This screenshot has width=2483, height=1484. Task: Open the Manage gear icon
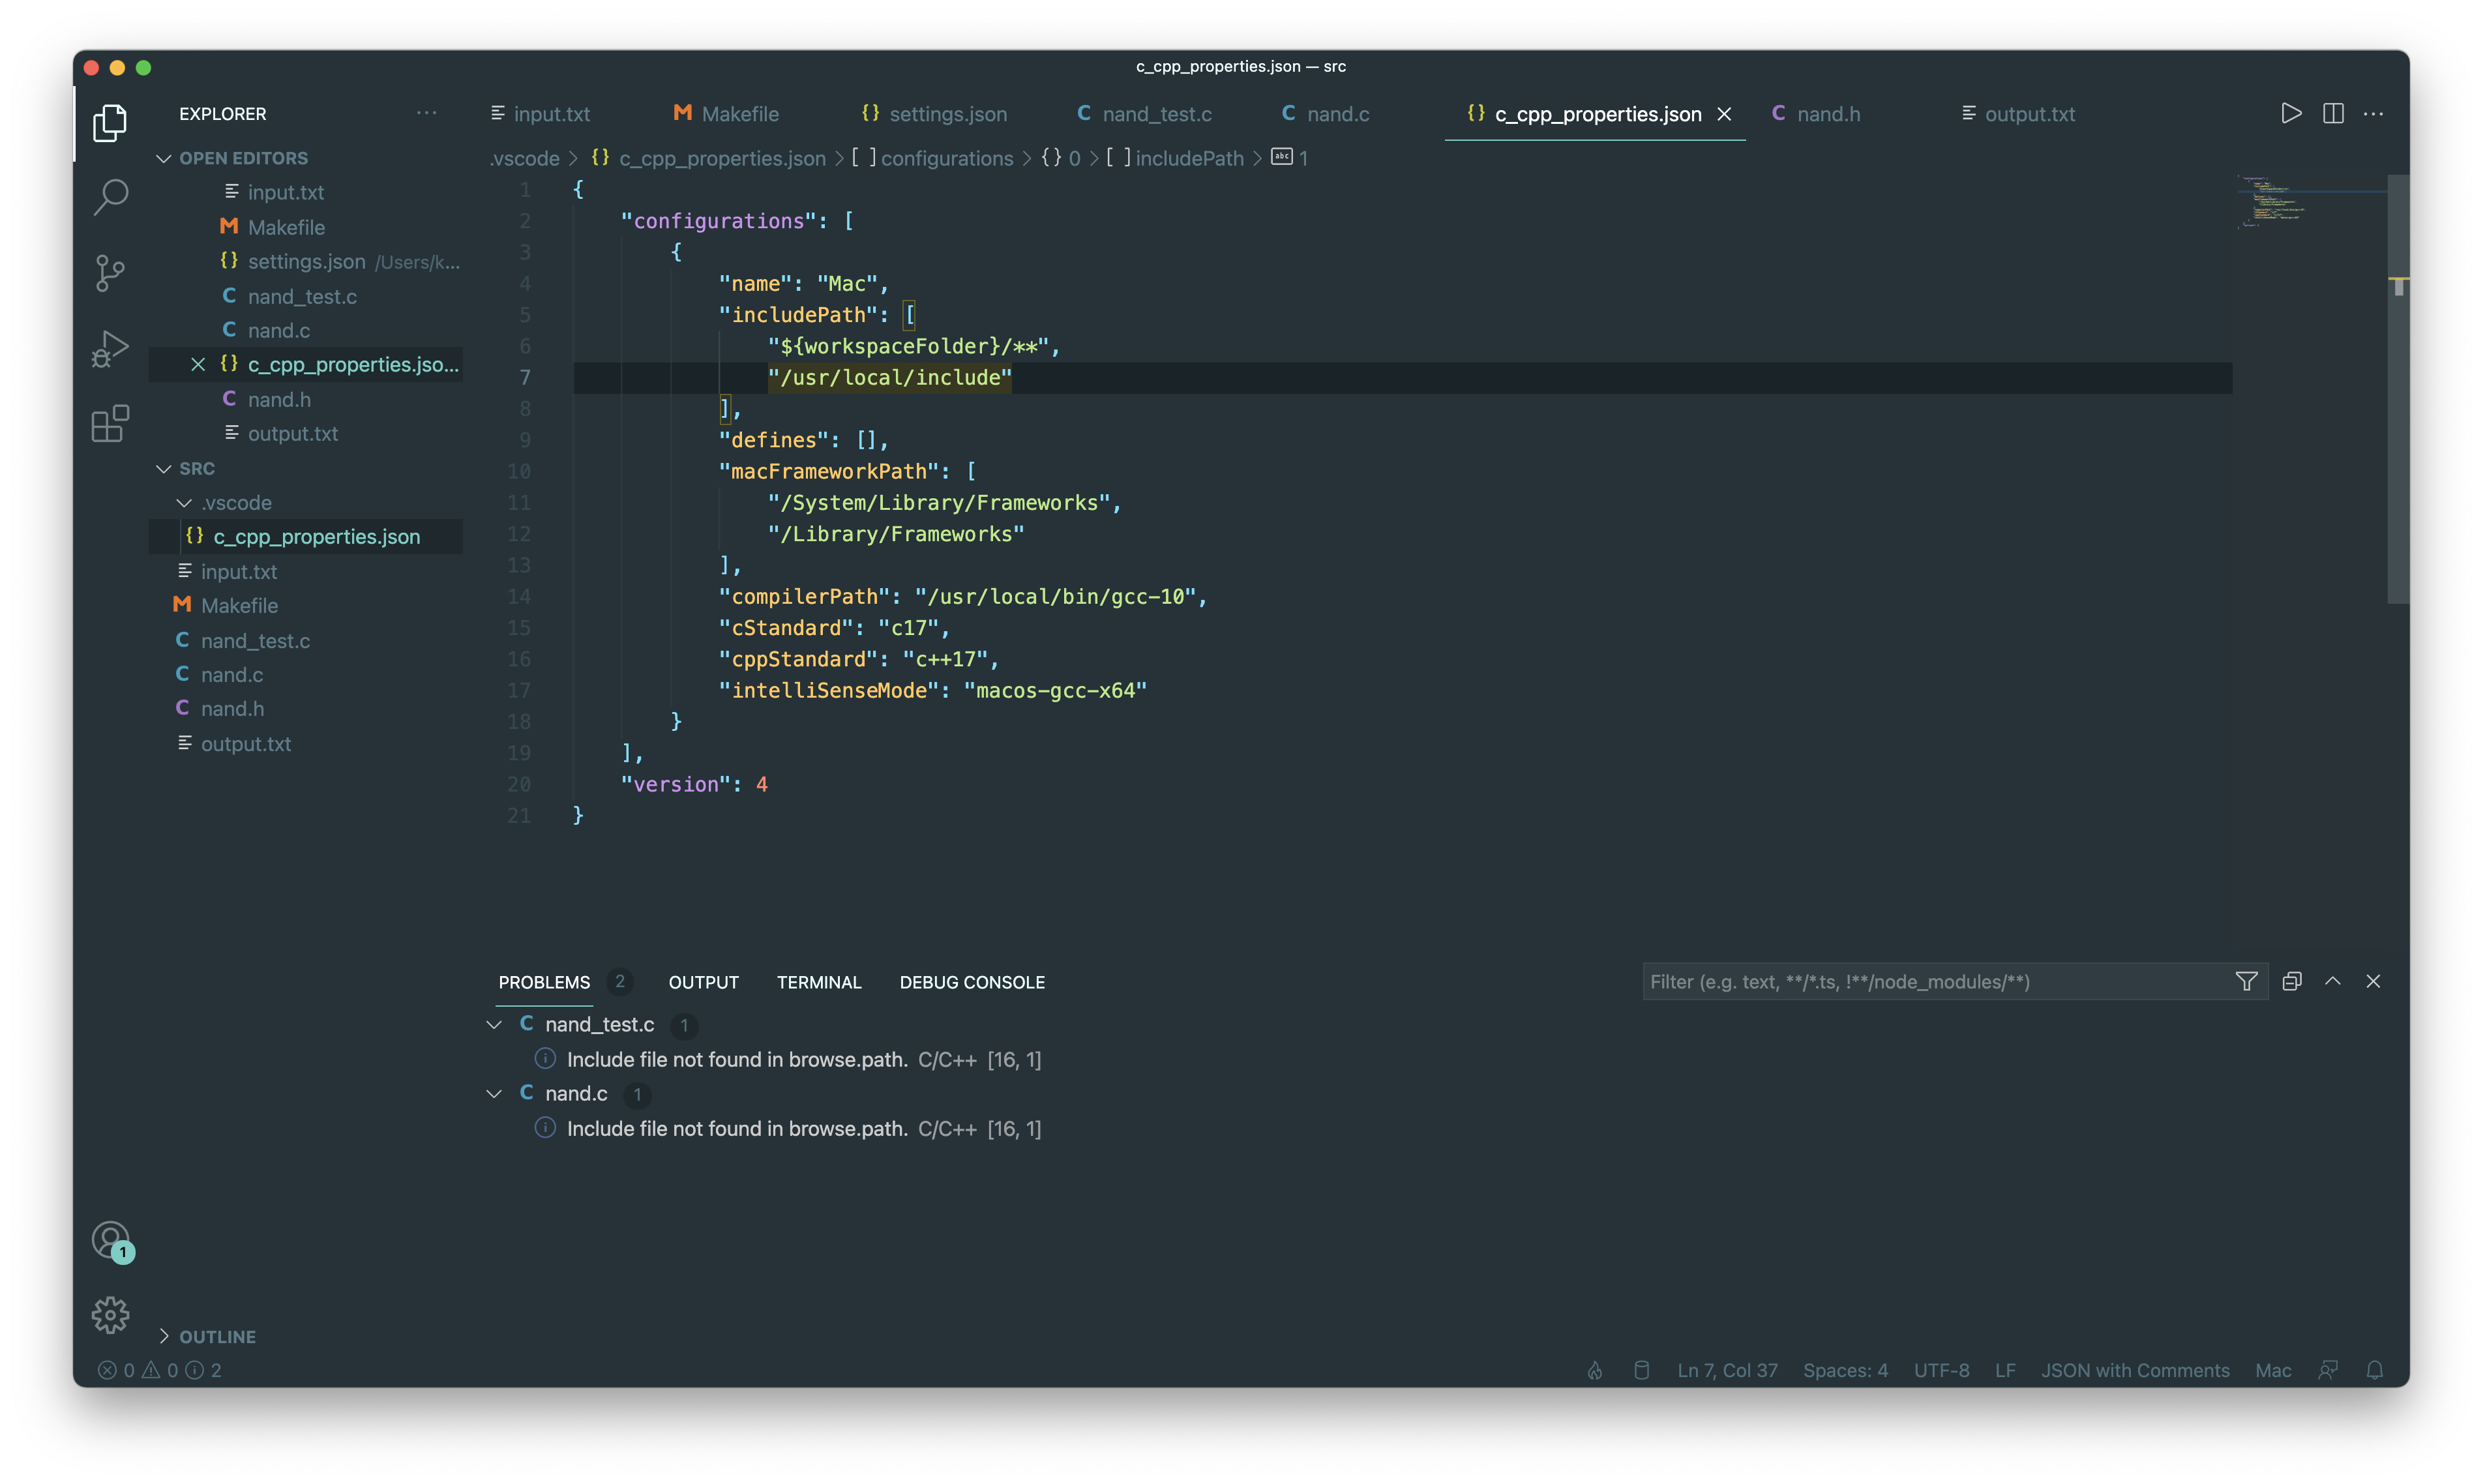click(x=110, y=1315)
